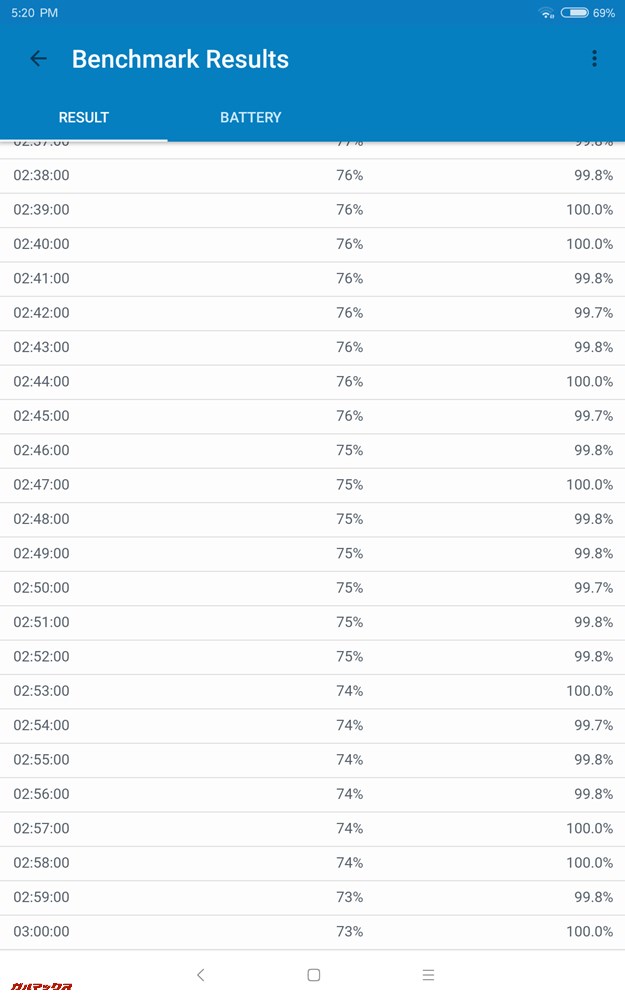Tap the 02:53:00 timestamp entry
This screenshot has width=625, height=1000.
click(x=42, y=691)
